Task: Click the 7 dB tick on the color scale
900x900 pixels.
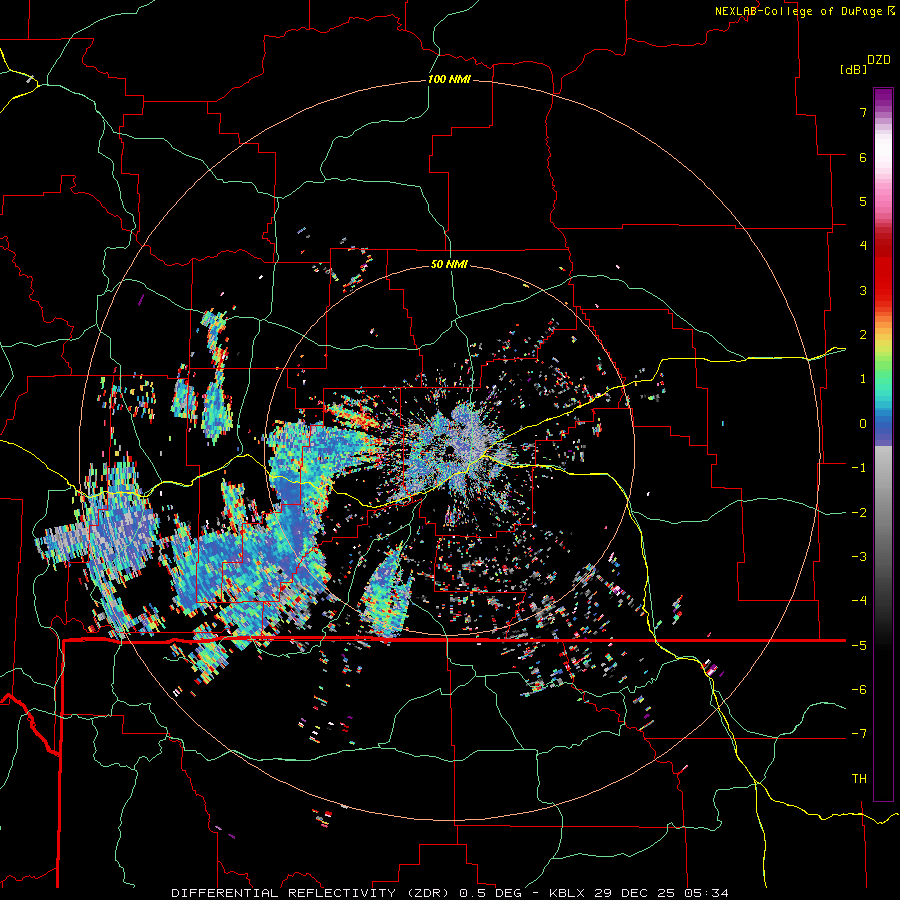Action: point(863,112)
